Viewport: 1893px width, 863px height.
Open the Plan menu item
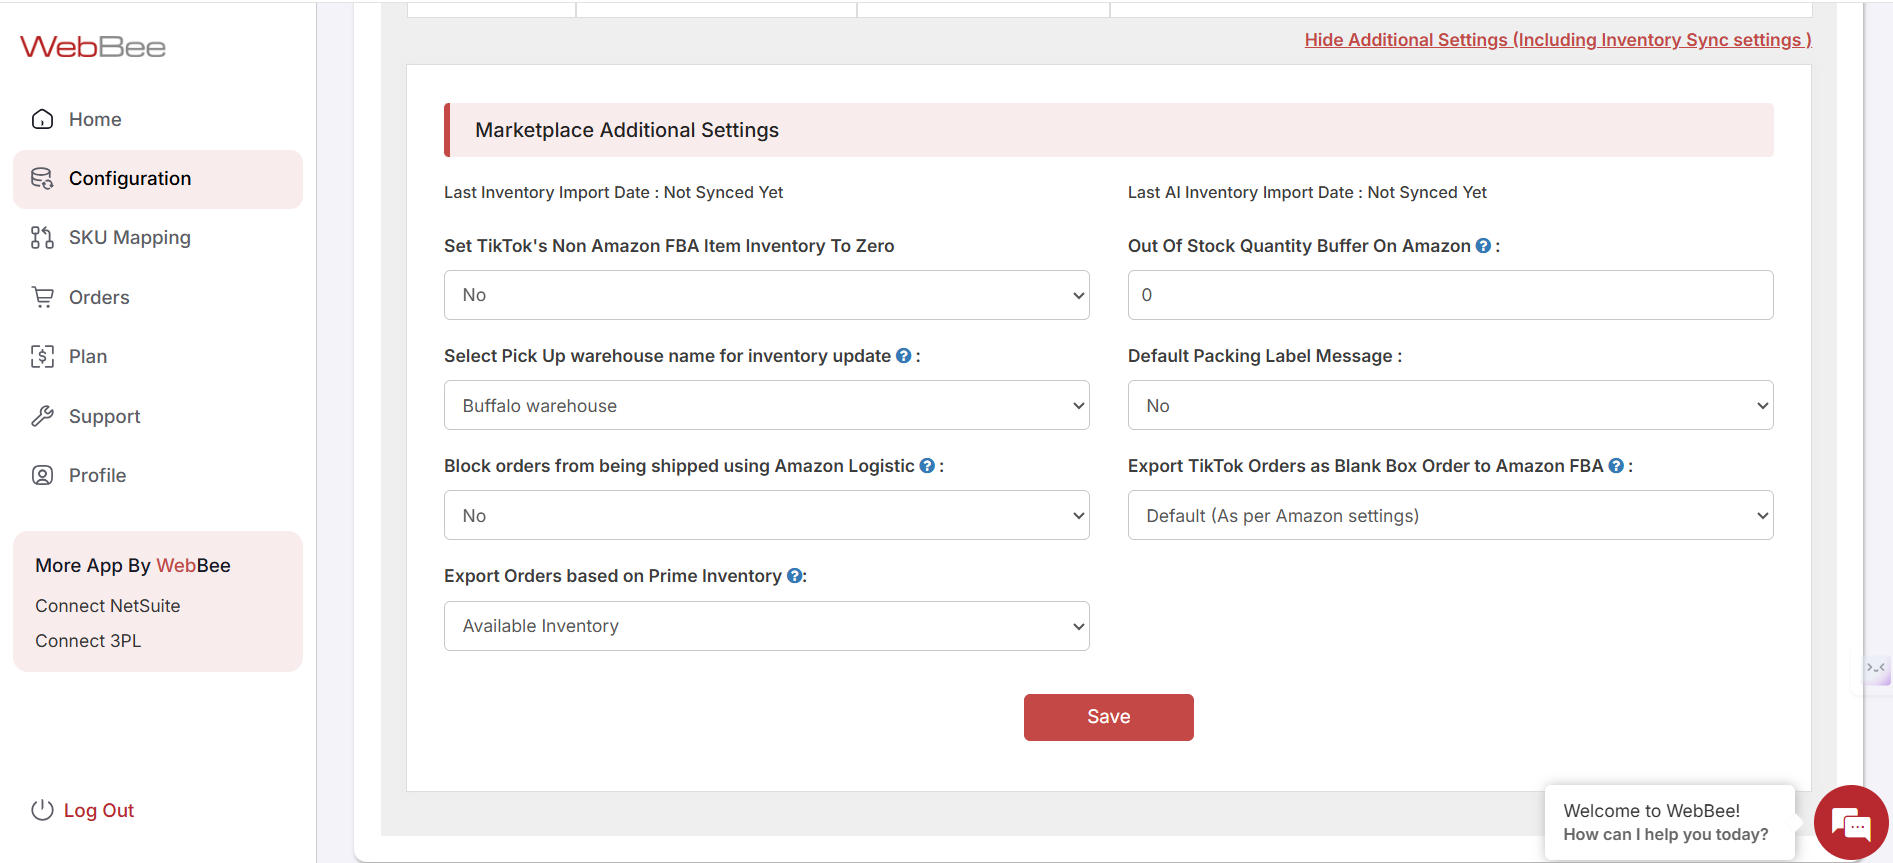click(88, 356)
